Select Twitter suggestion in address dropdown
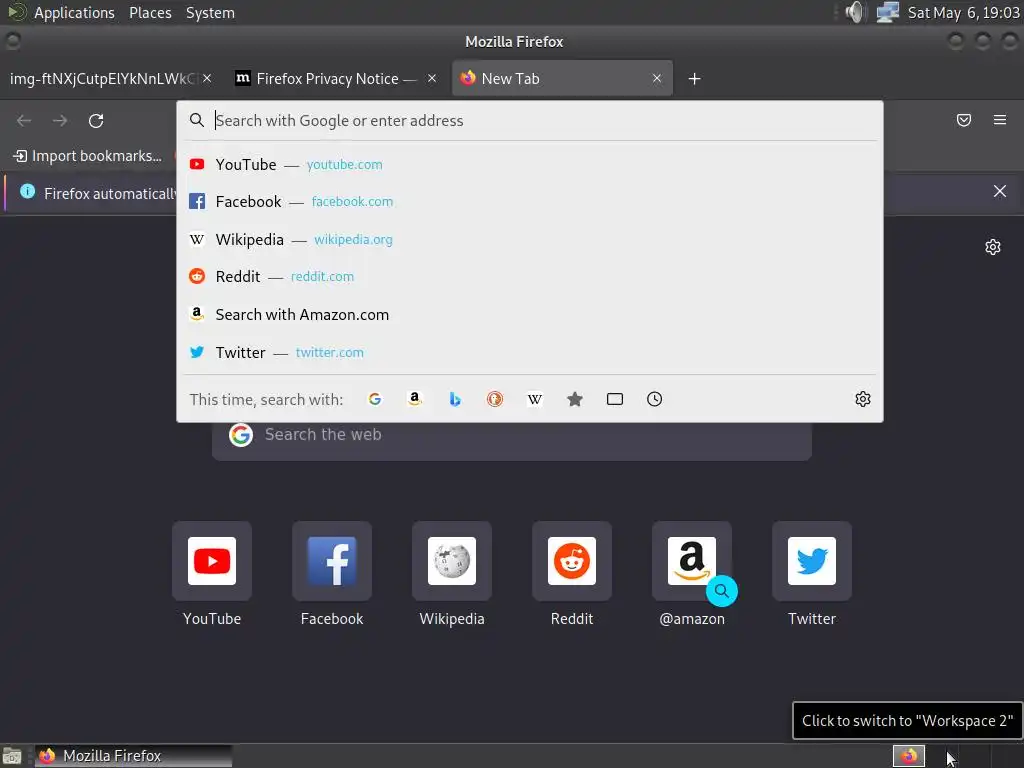The image size is (1024, 768). pyautogui.click(x=530, y=353)
